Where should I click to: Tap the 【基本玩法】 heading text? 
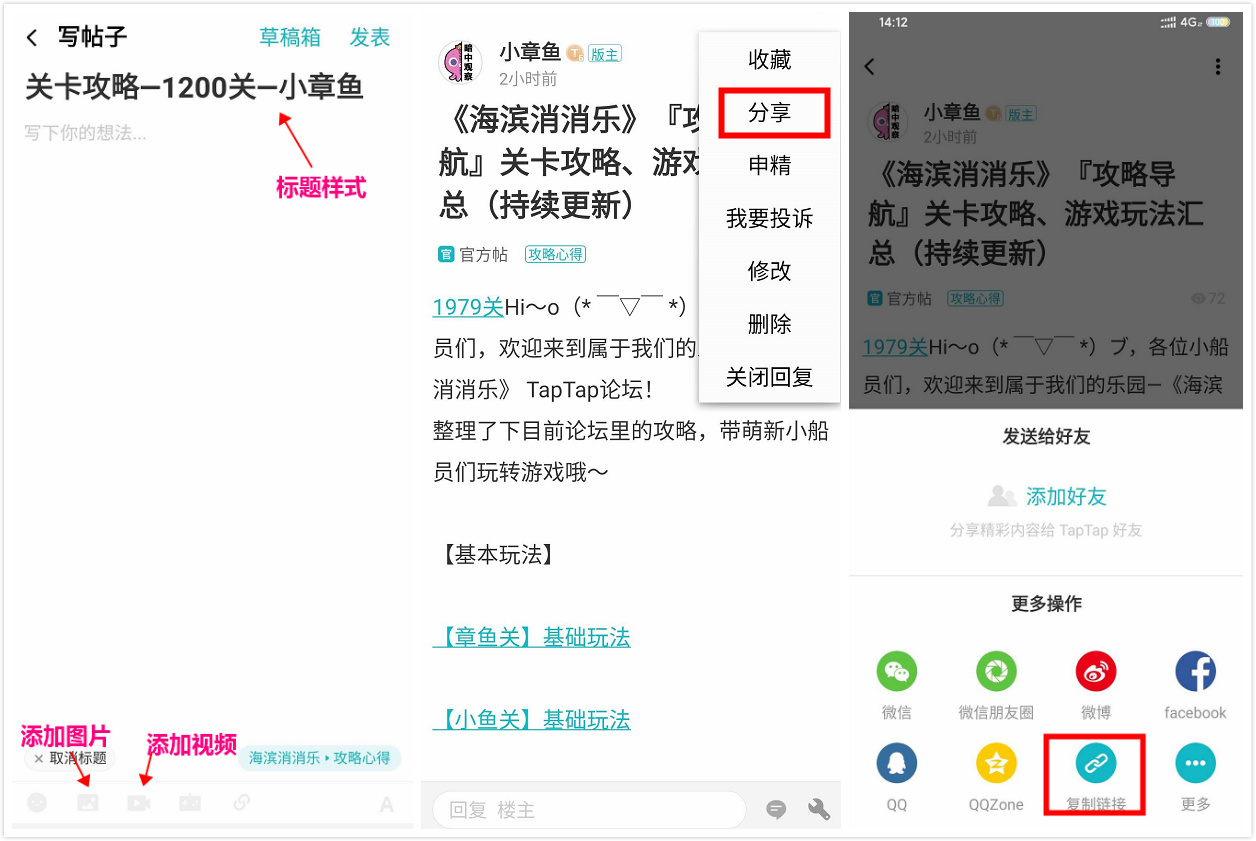tap(497, 555)
